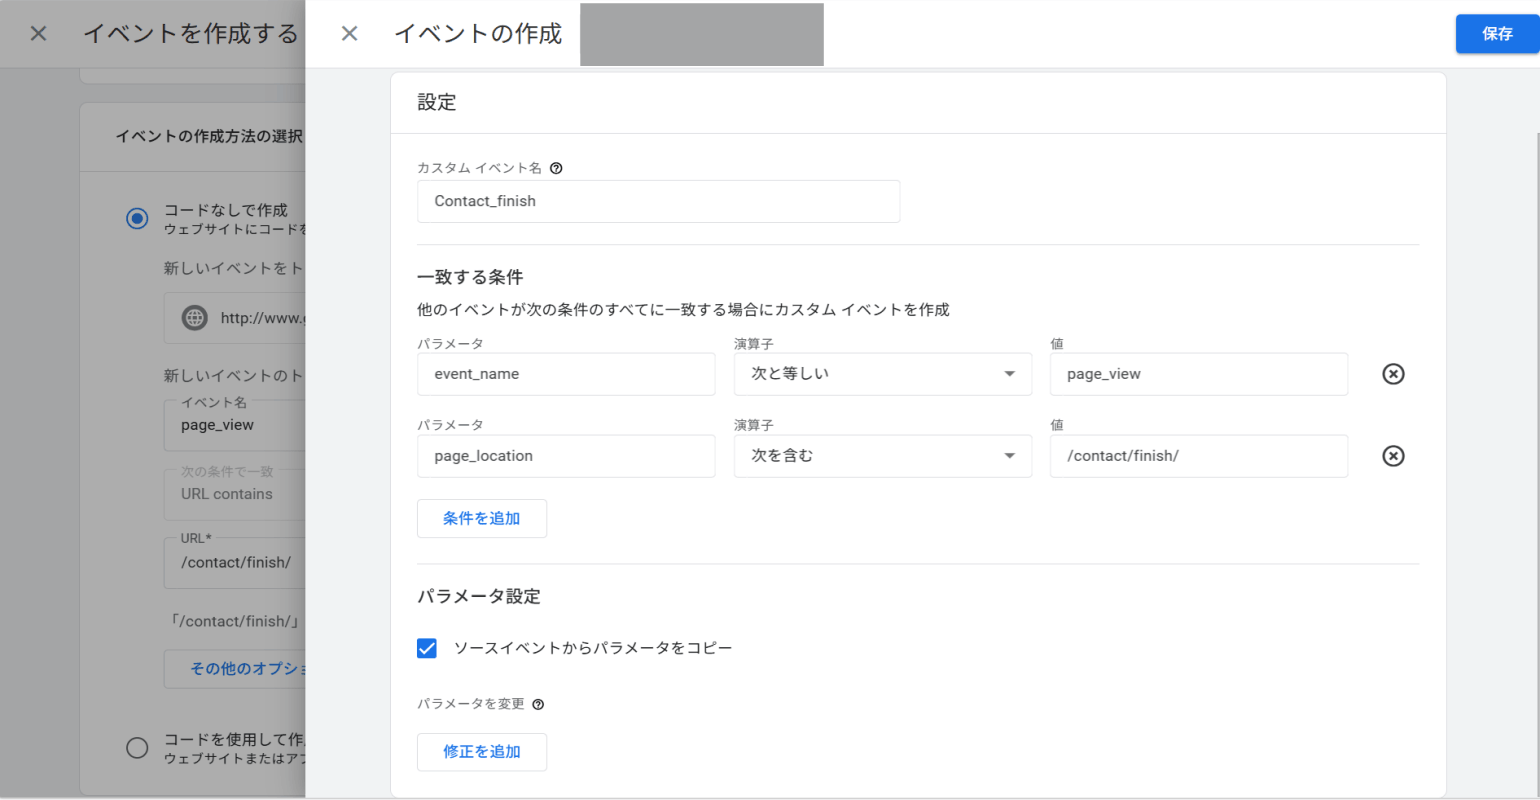1540x800 pixels.
Task: Click the Contact_finish event name field
Action: point(658,201)
